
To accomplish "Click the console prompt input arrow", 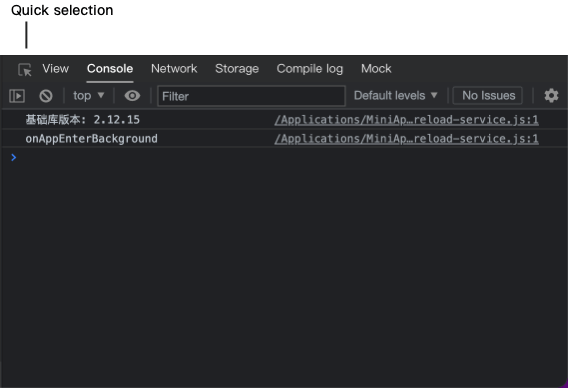I will point(13,158).
